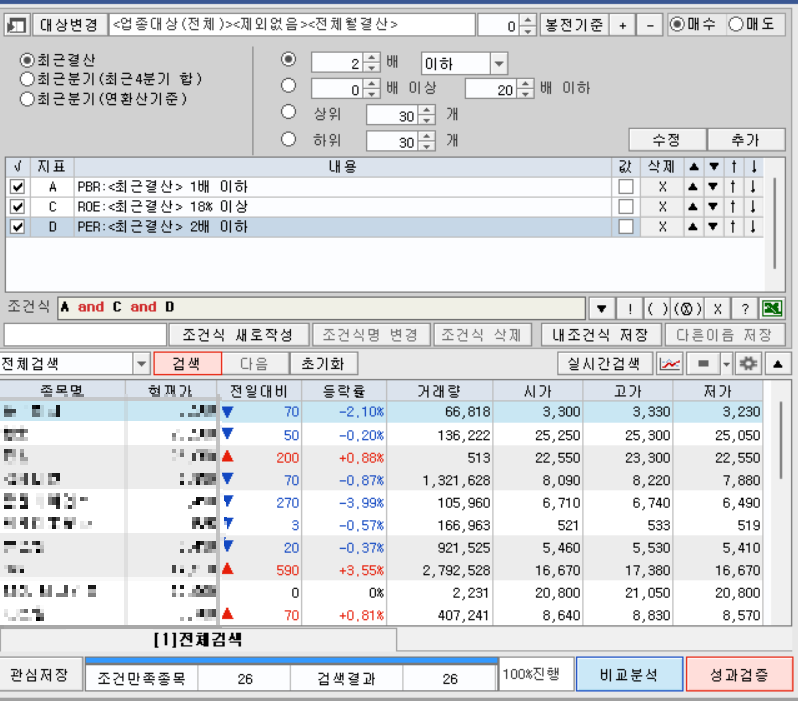Image resolution: width=798 pixels, height=701 pixels.
Task: Click the horizontal bar display mode icon
Action: coord(703,363)
